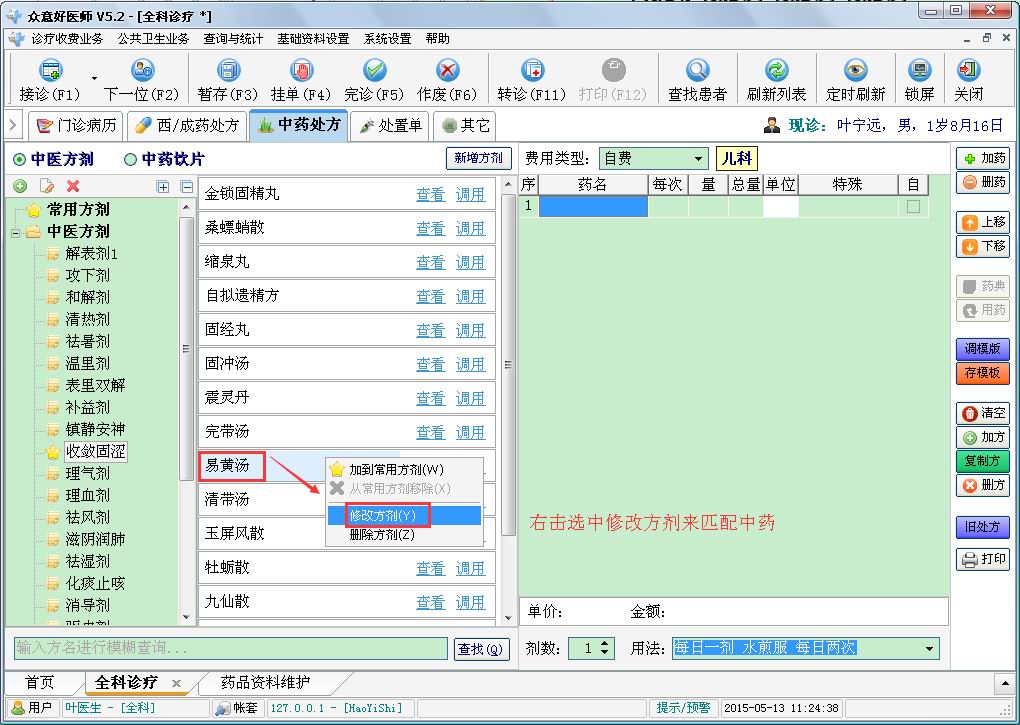The height and width of the screenshot is (725, 1020).
Task: Open the 费用类型 dropdown
Action: (x=697, y=159)
